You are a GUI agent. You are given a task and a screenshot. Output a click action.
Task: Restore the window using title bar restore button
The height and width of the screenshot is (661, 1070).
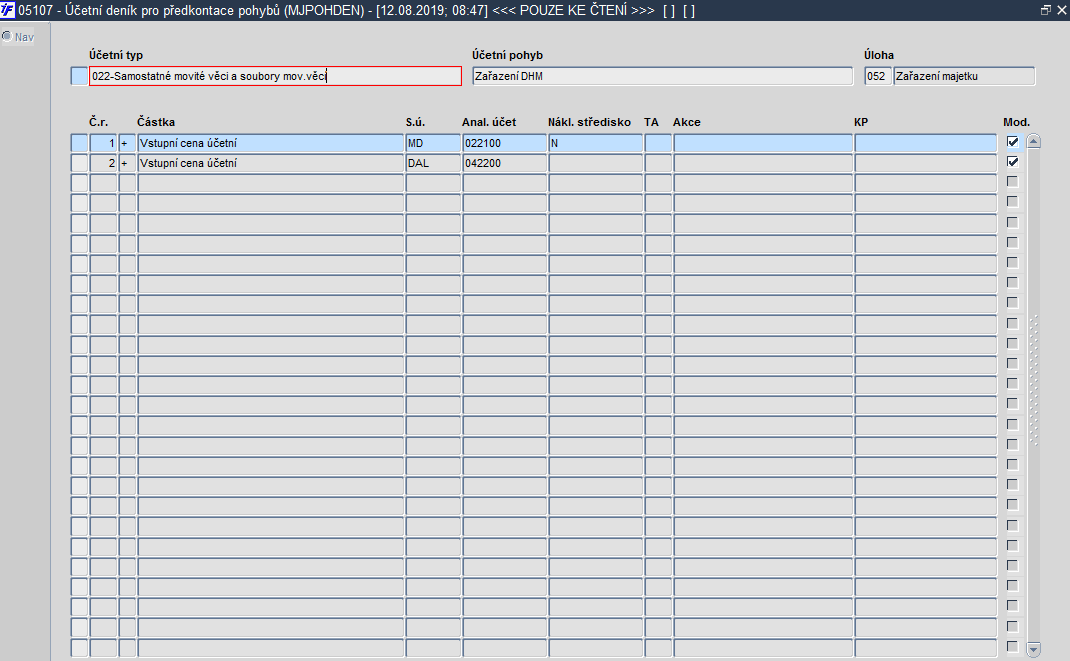click(1045, 10)
